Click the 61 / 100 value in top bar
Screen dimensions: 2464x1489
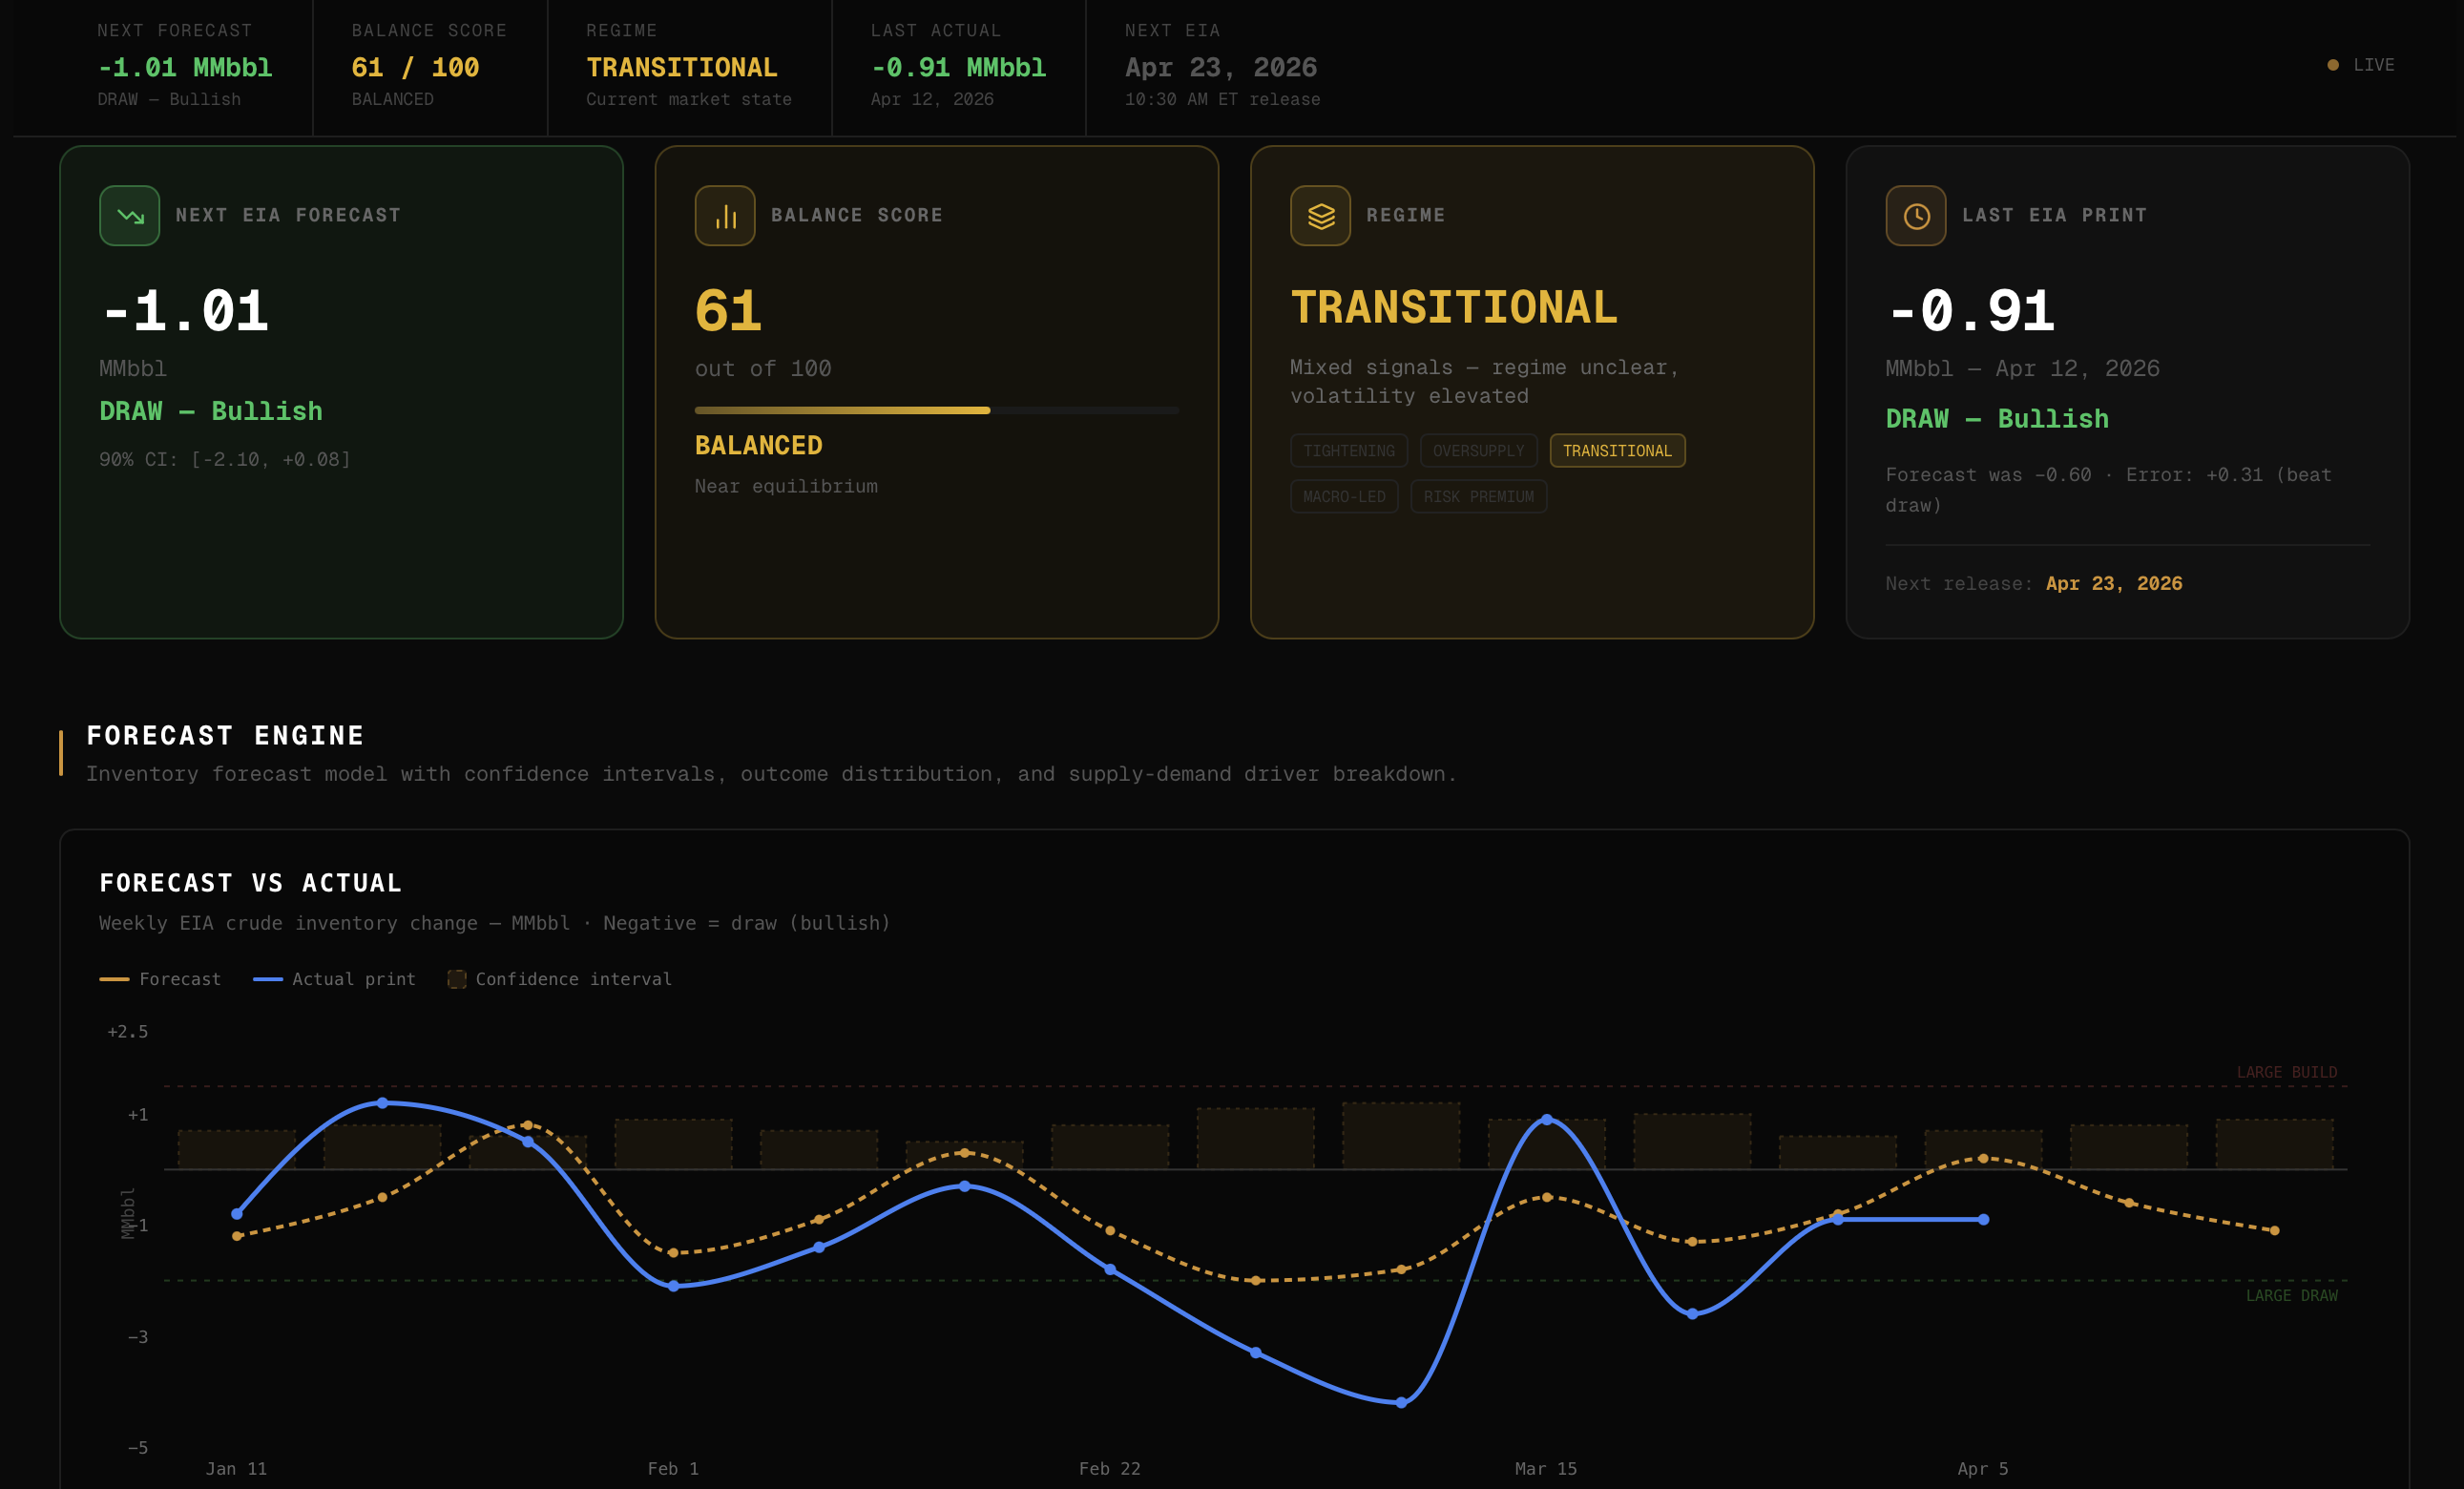point(415,68)
